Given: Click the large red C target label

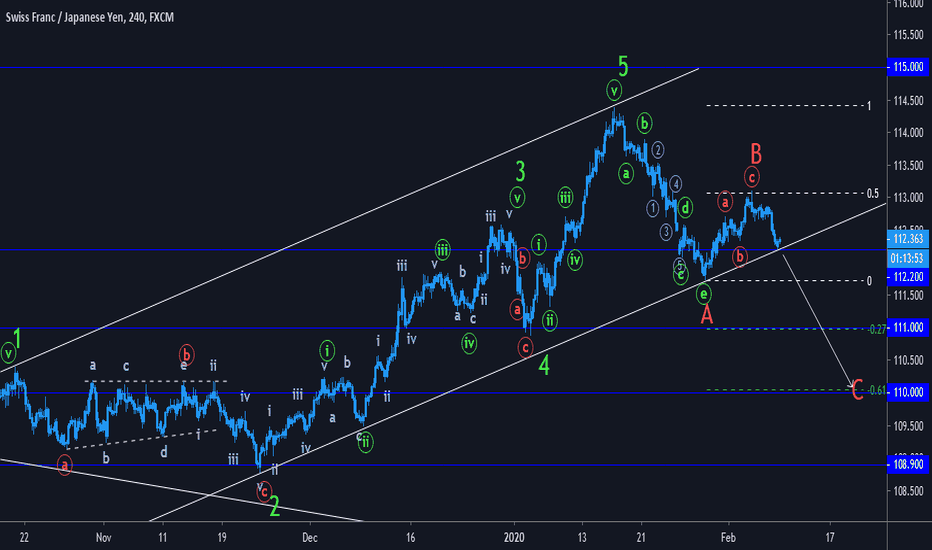Looking at the screenshot, I should (857, 390).
